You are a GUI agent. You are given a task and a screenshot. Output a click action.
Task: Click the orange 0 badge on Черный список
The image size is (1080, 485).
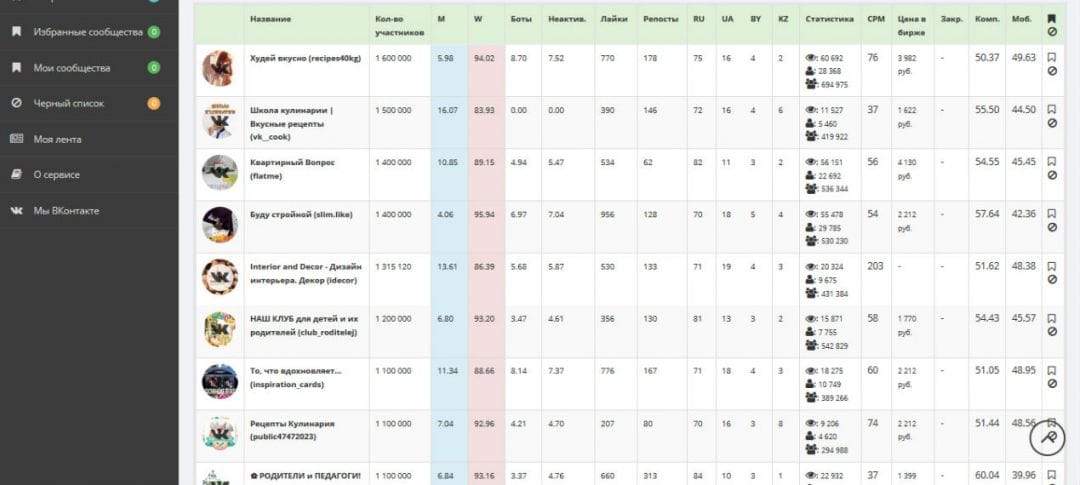tap(154, 103)
